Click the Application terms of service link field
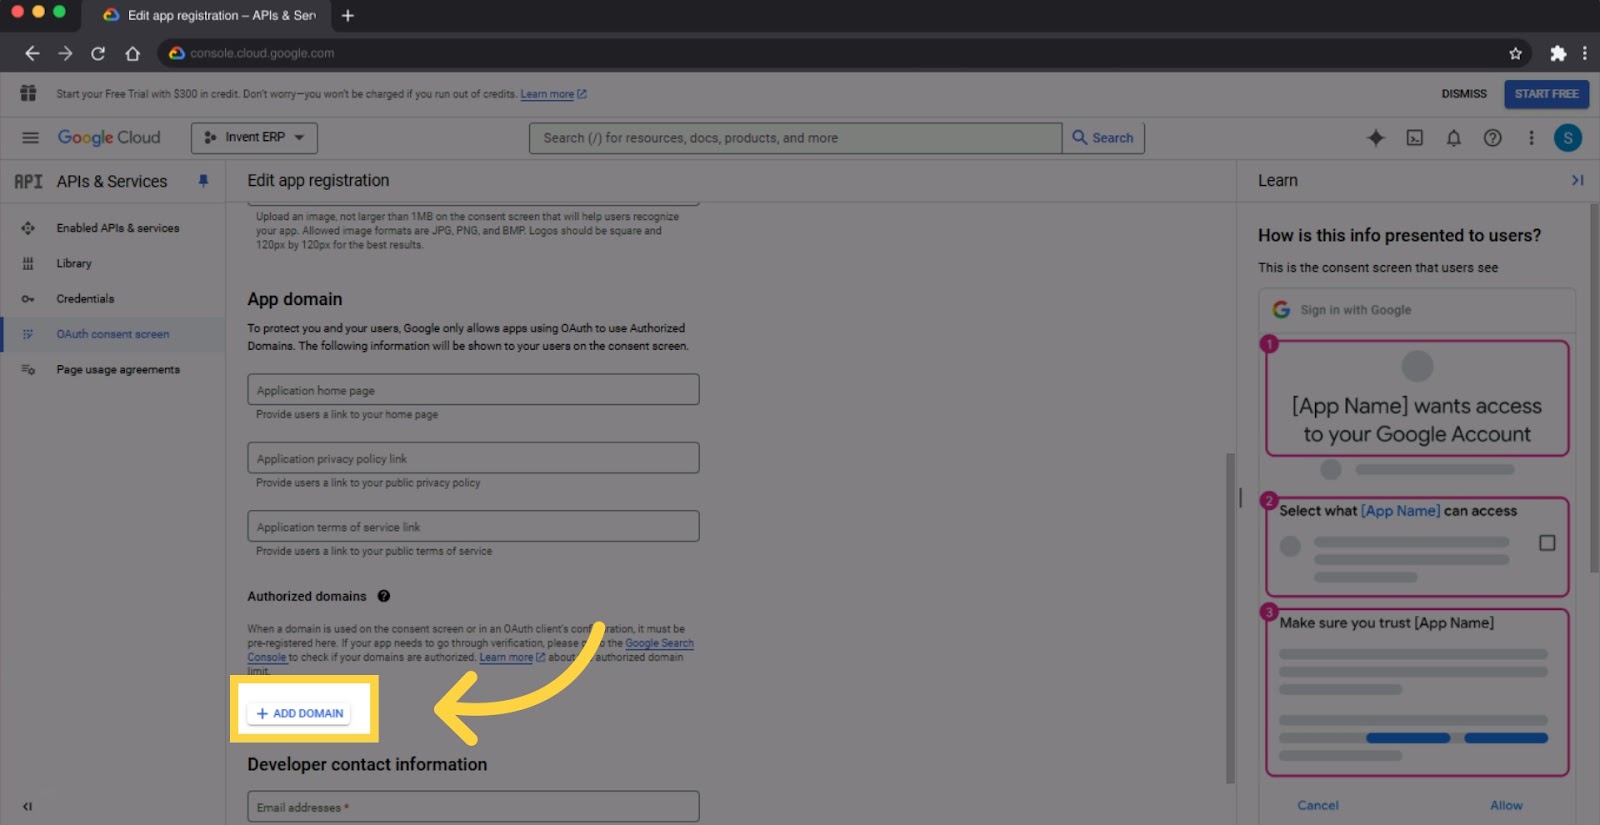The width and height of the screenshot is (1600, 825). (x=473, y=526)
